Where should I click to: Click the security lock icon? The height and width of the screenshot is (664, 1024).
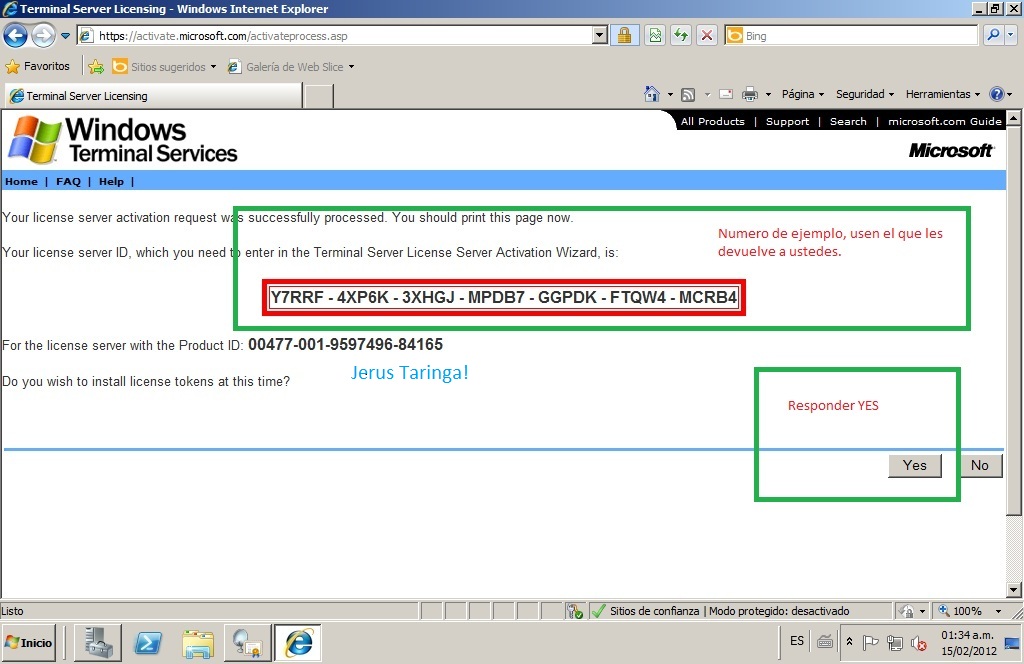pyautogui.click(x=624, y=36)
